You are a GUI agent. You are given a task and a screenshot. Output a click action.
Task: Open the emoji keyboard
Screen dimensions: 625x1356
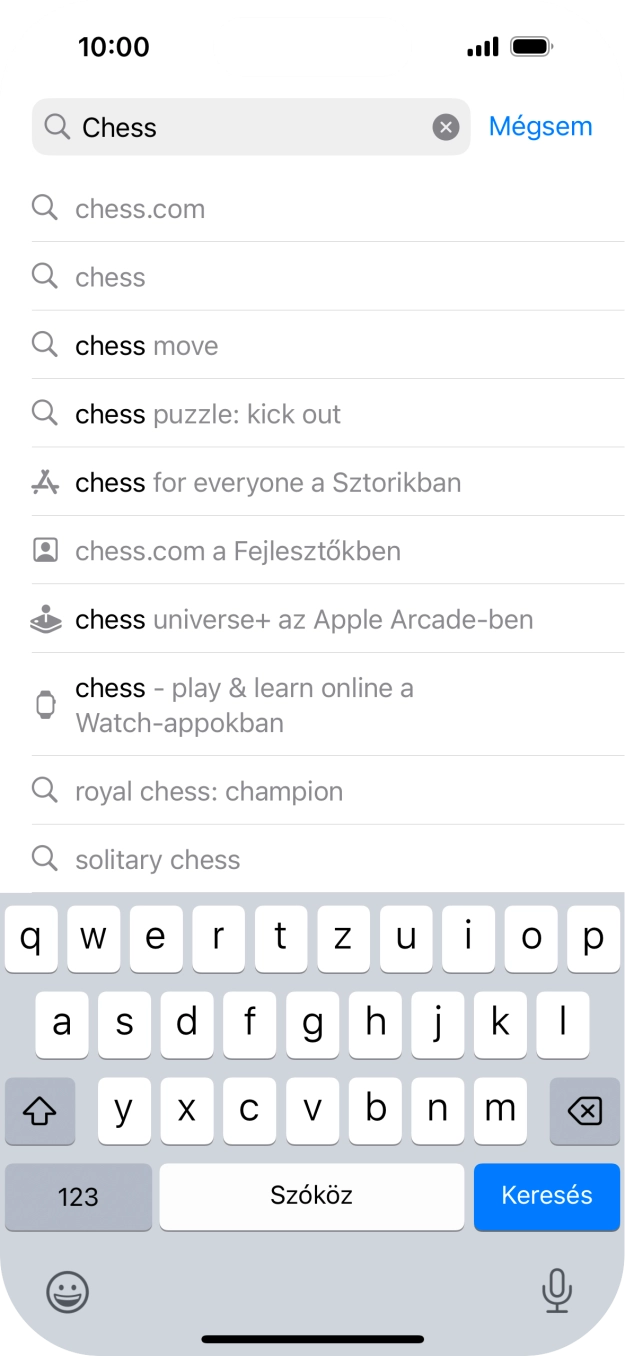pyautogui.click(x=67, y=1291)
